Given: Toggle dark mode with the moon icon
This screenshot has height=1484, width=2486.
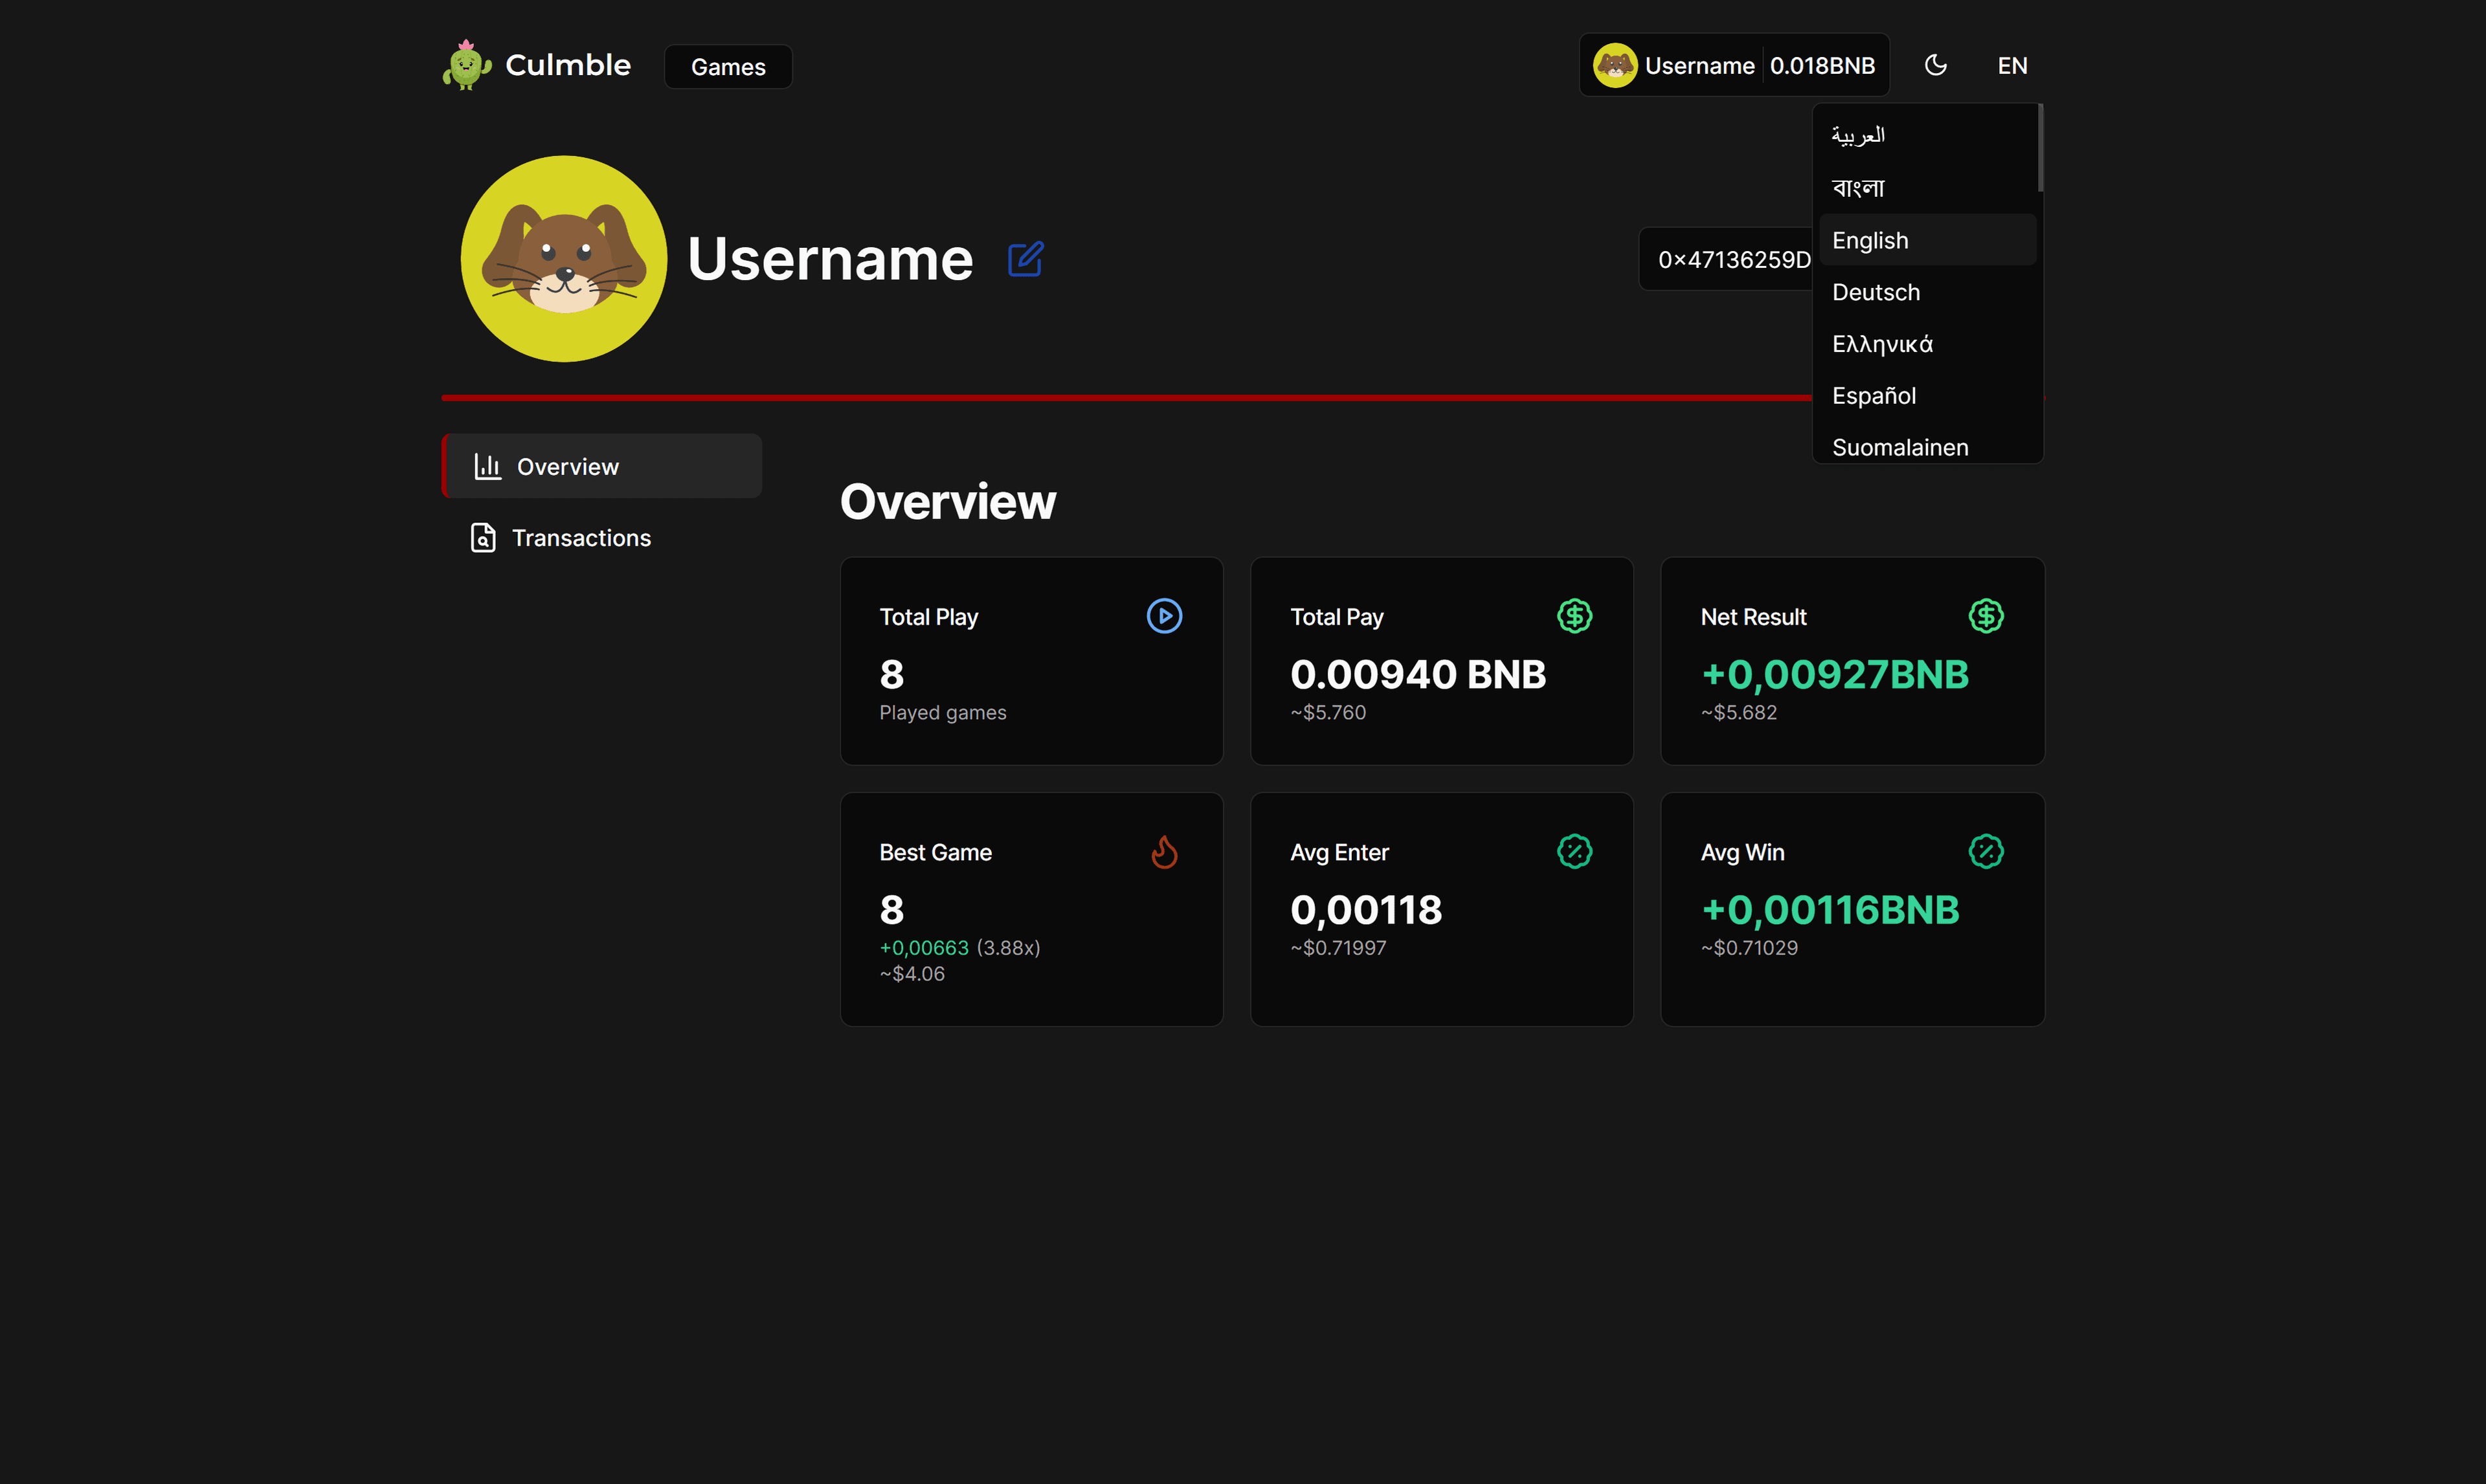Looking at the screenshot, I should [x=1936, y=66].
